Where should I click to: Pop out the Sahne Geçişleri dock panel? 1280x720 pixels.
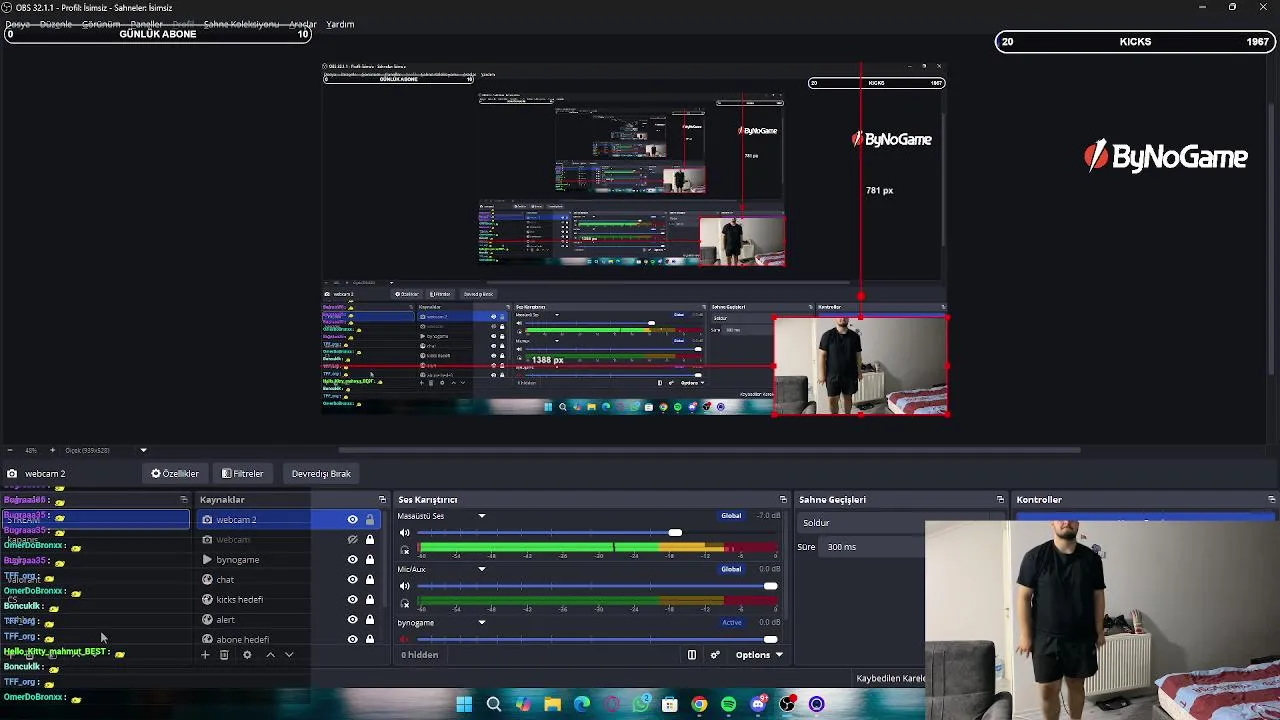click(1000, 500)
